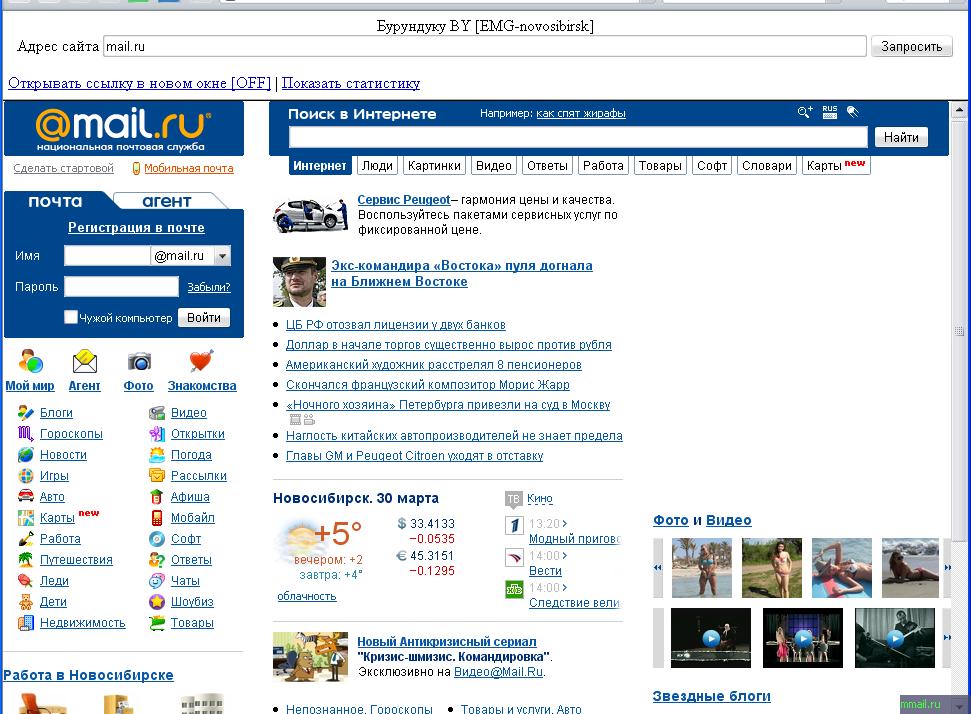Expand the @mail.ru domain dropdown
The height and width of the screenshot is (714, 971).
[x=222, y=256]
